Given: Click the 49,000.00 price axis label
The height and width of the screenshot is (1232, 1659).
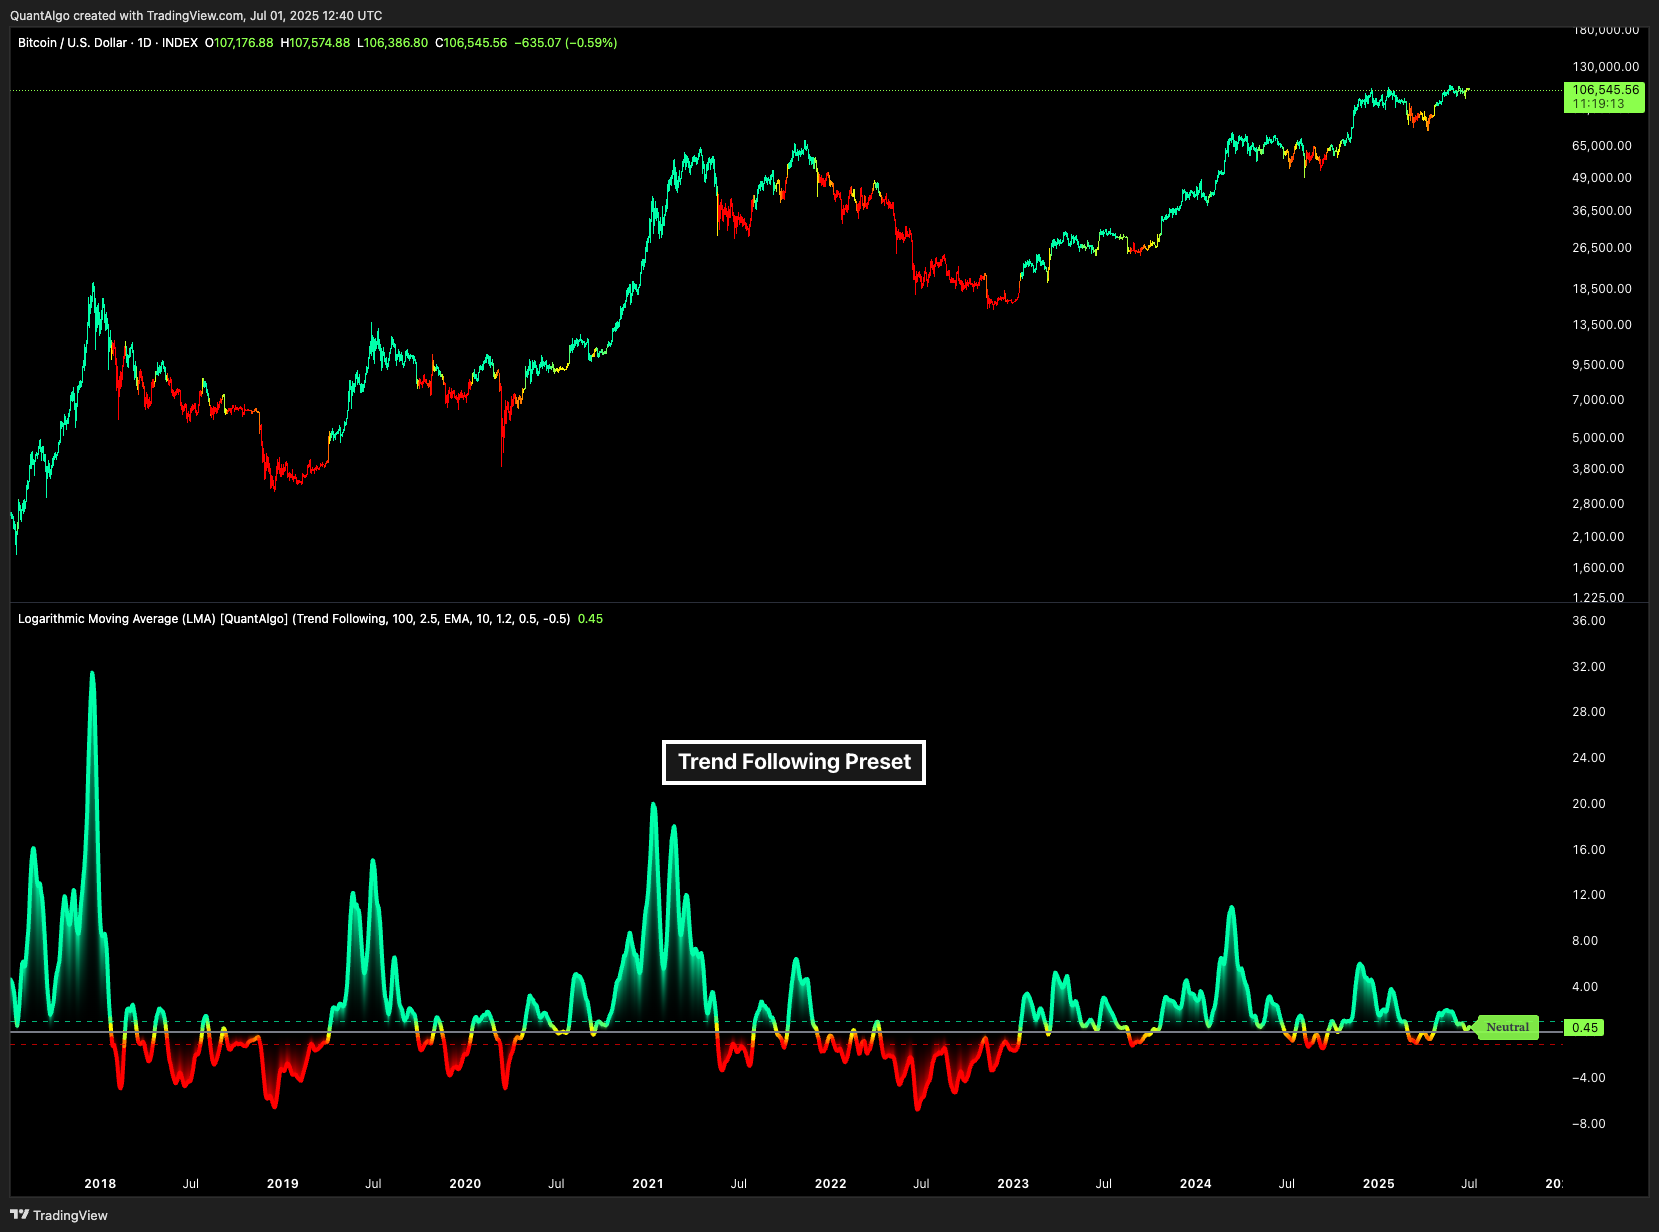Looking at the screenshot, I should (1602, 178).
